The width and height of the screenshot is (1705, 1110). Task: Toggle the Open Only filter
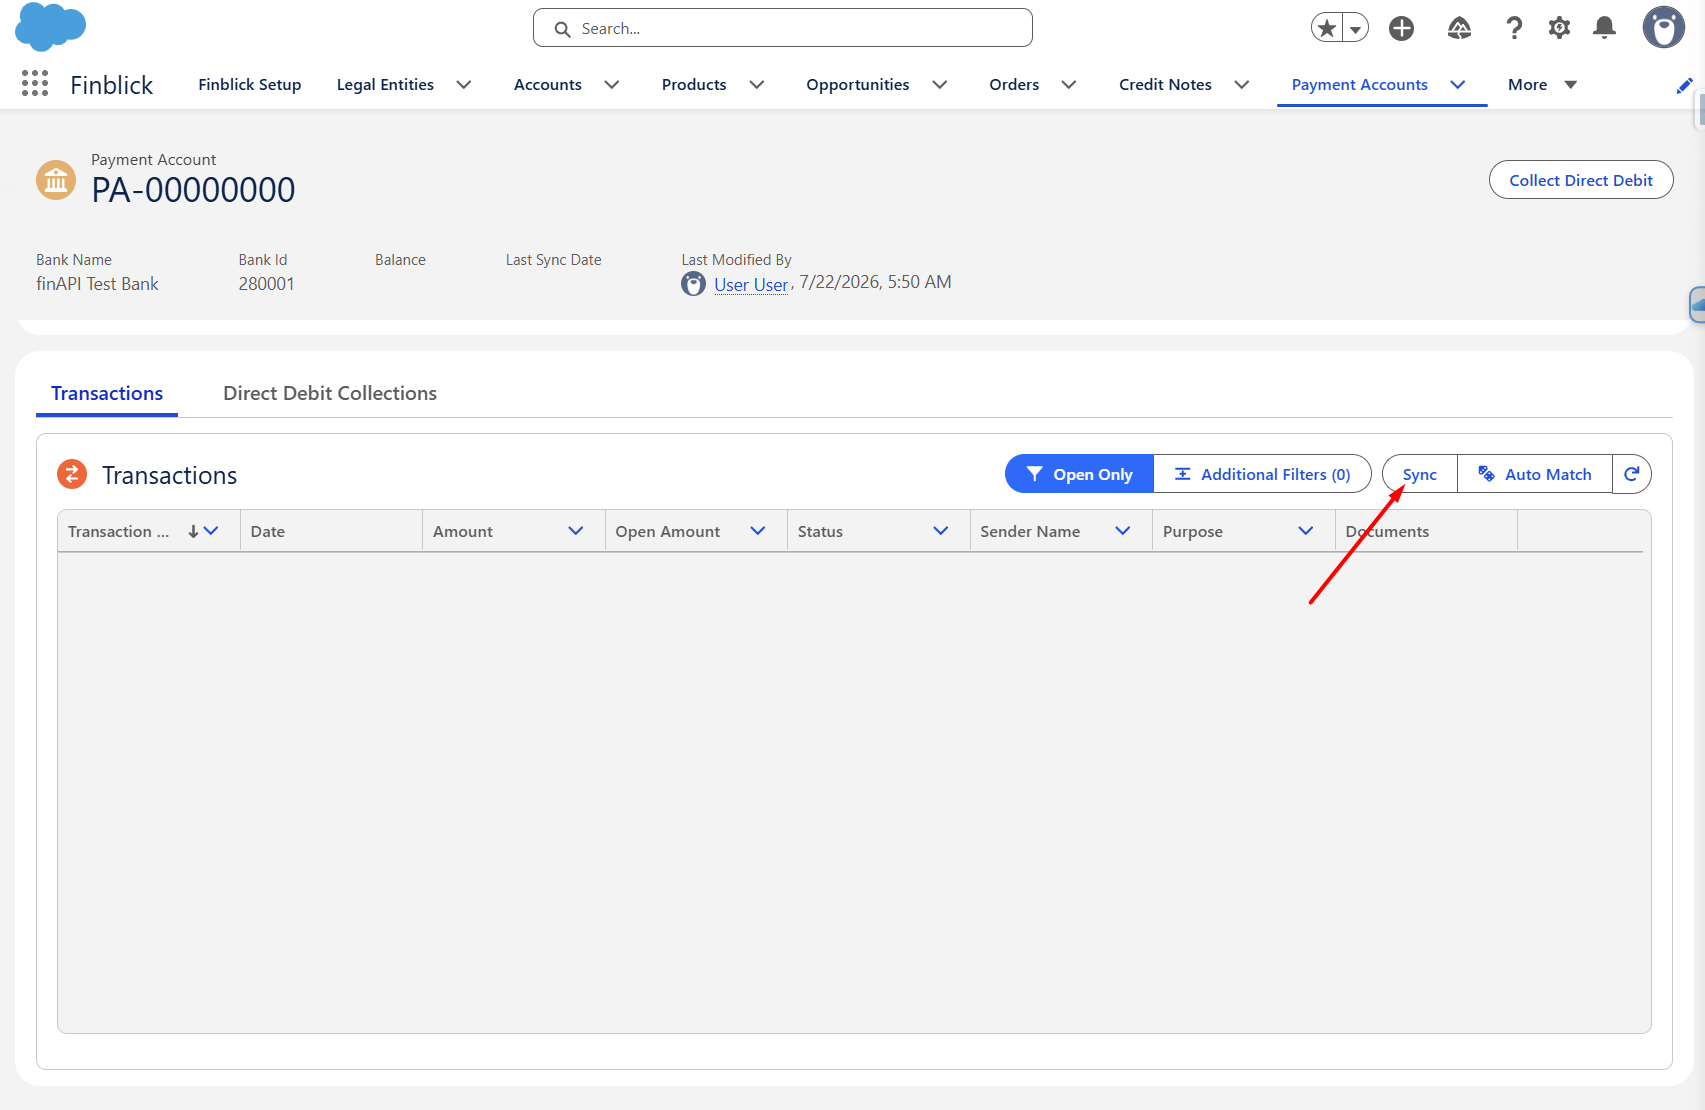(x=1079, y=474)
